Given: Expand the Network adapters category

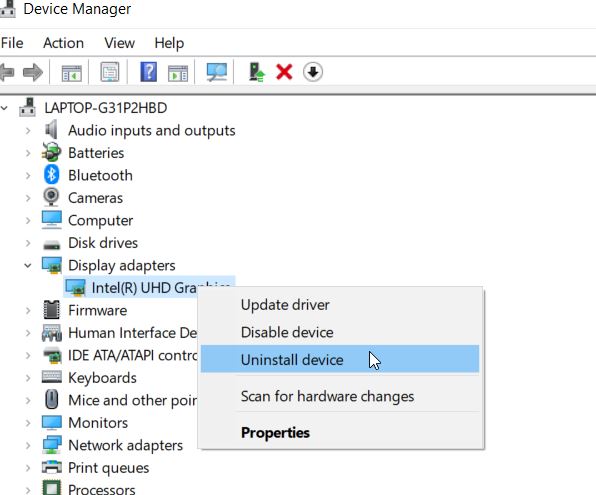Looking at the screenshot, I should 28,445.
